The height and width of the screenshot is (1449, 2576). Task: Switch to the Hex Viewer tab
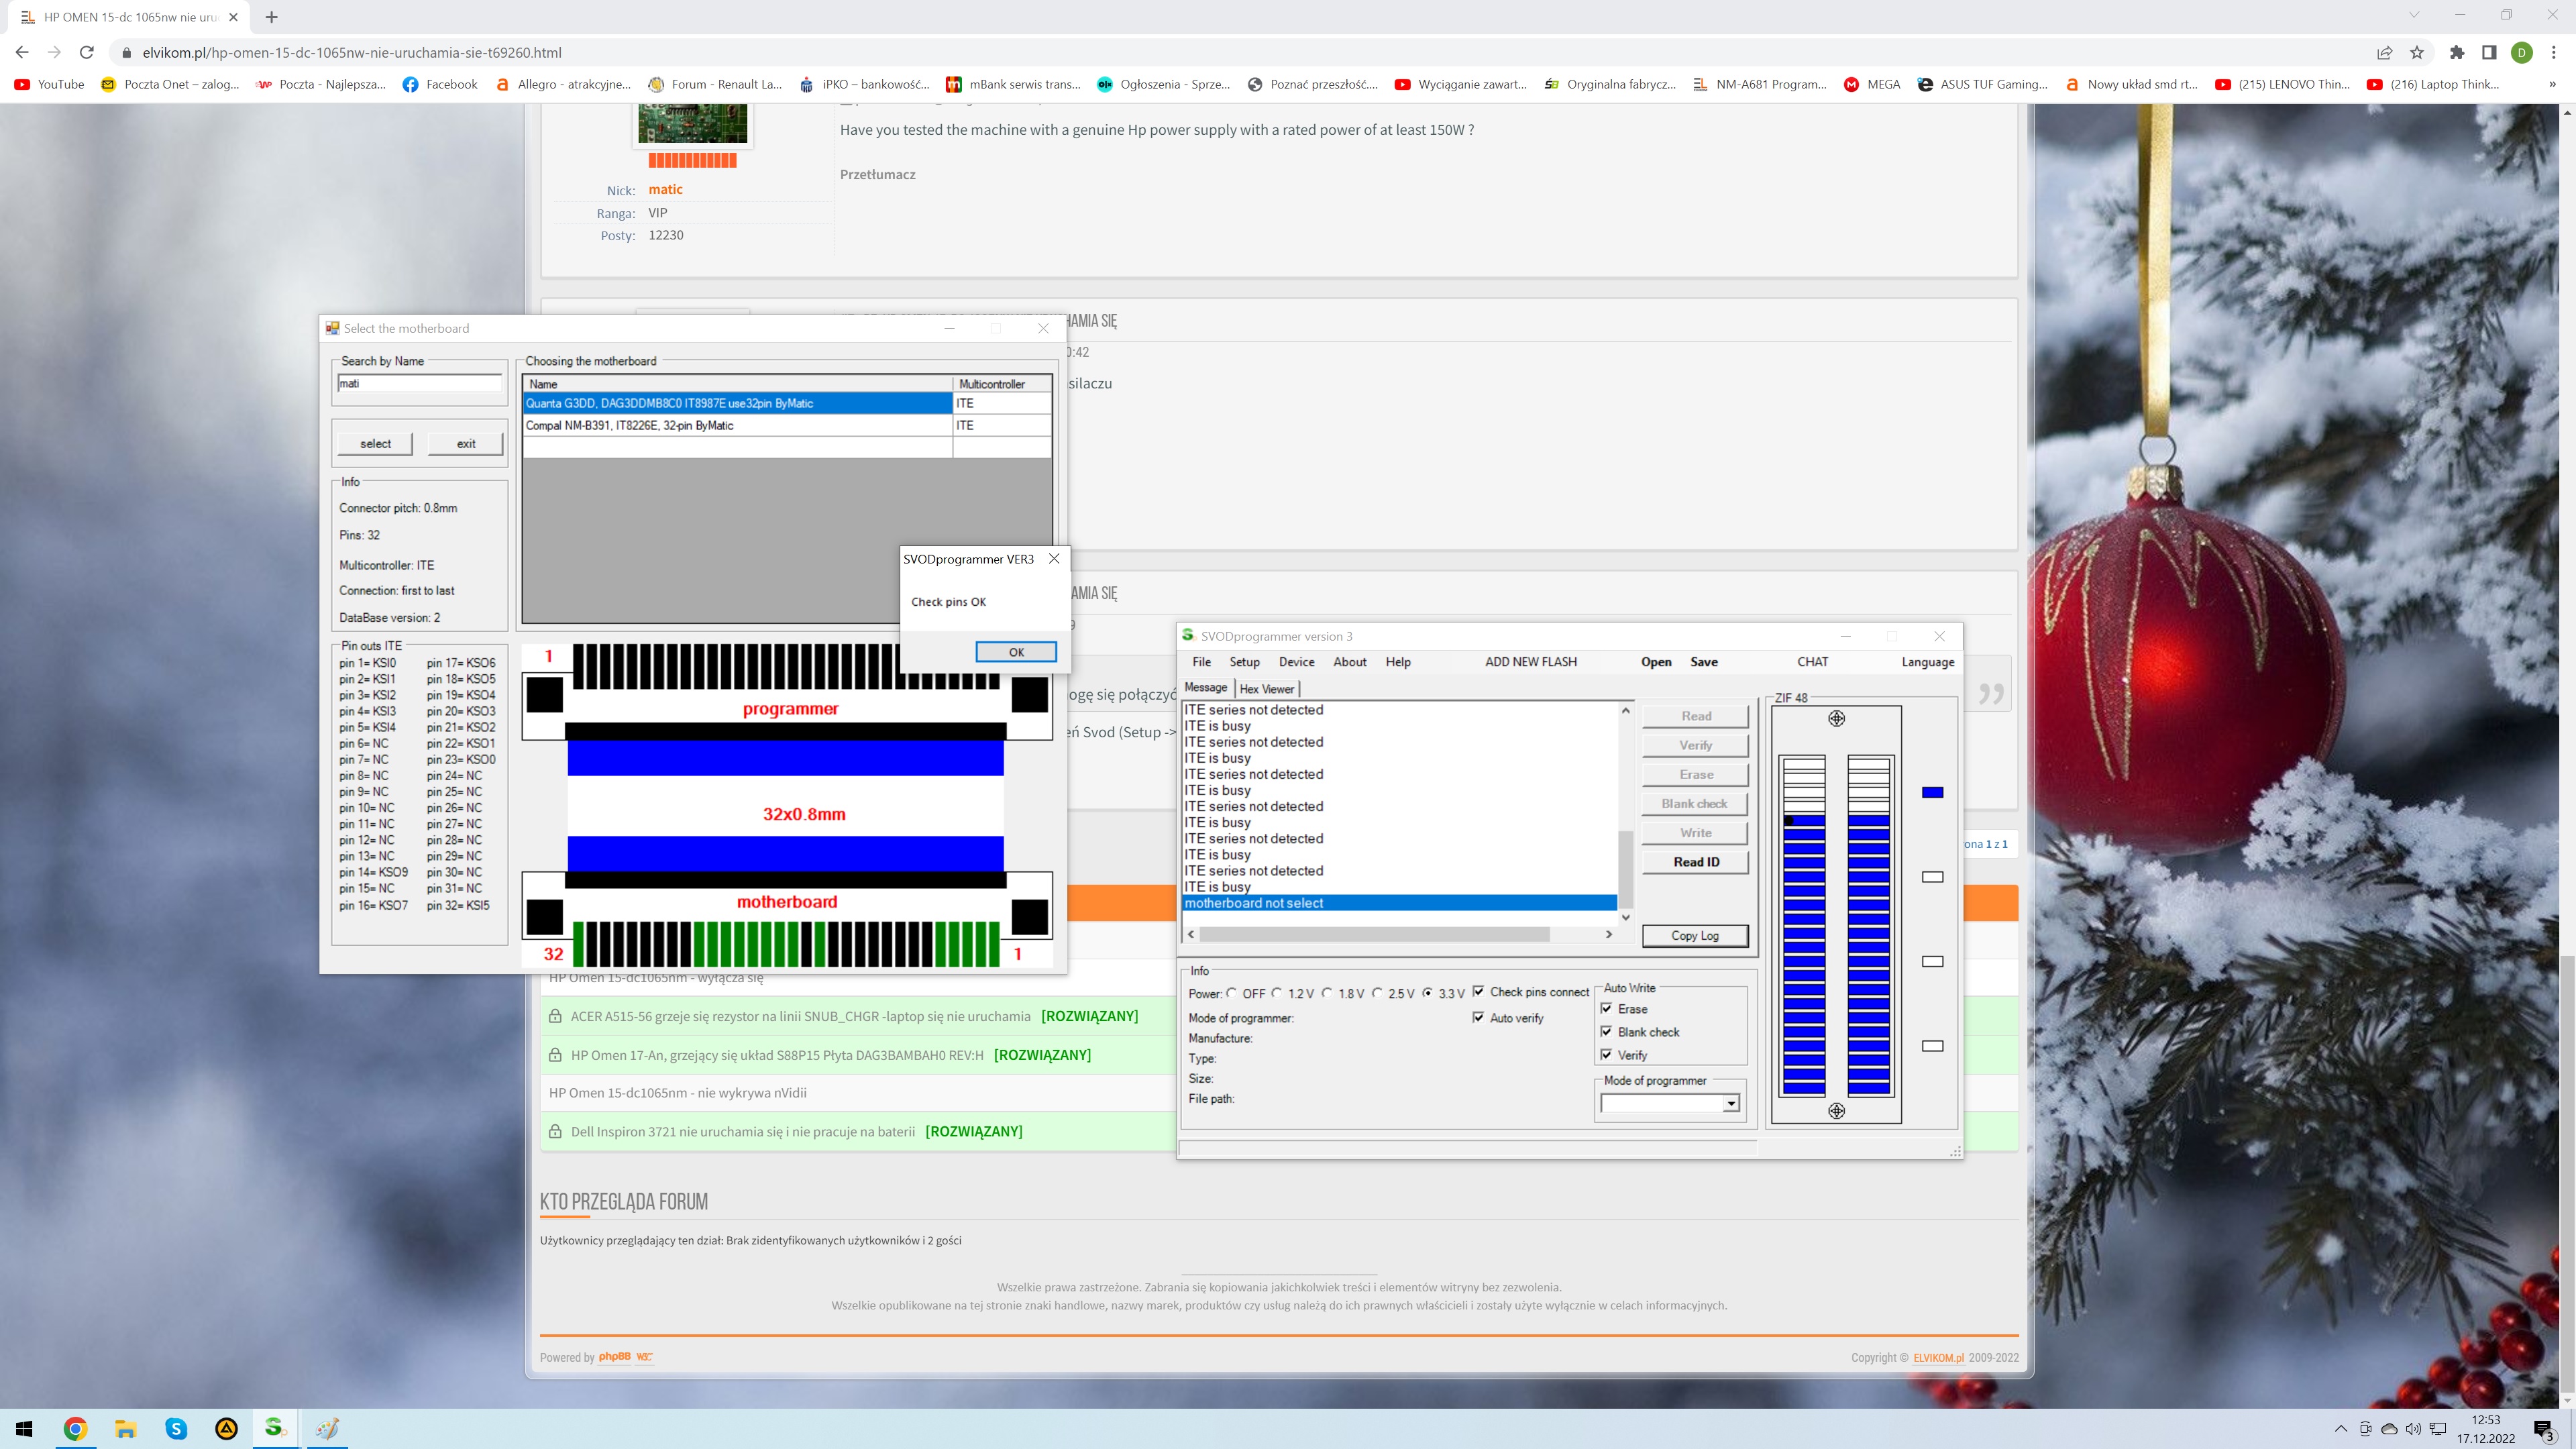1266,688
